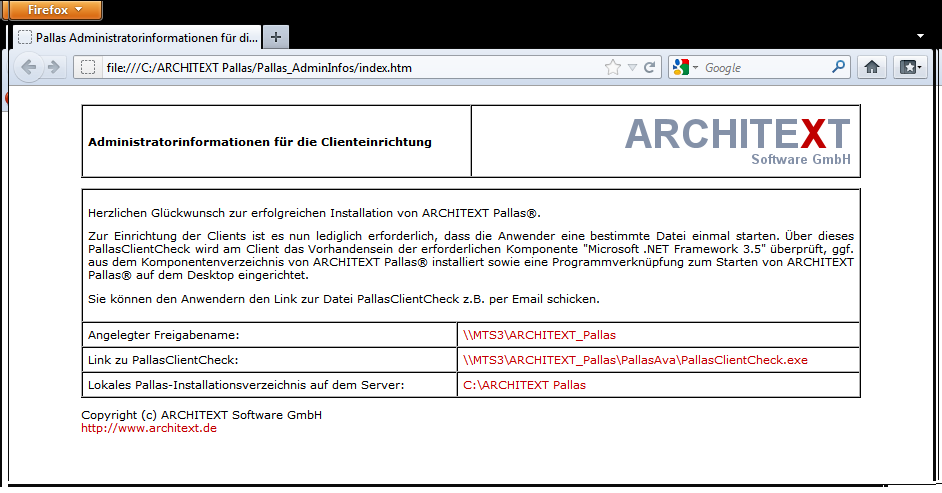This screenshot has height=493, width=942.
Task: Open the http://www.architext.de link
Action: pyautogui.click(x=149, y=428)
